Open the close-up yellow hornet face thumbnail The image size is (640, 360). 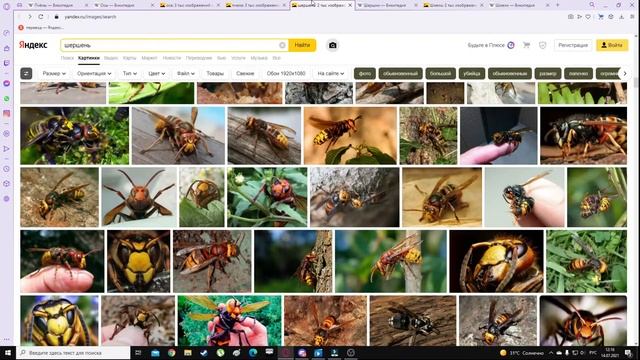pos(138,261)
